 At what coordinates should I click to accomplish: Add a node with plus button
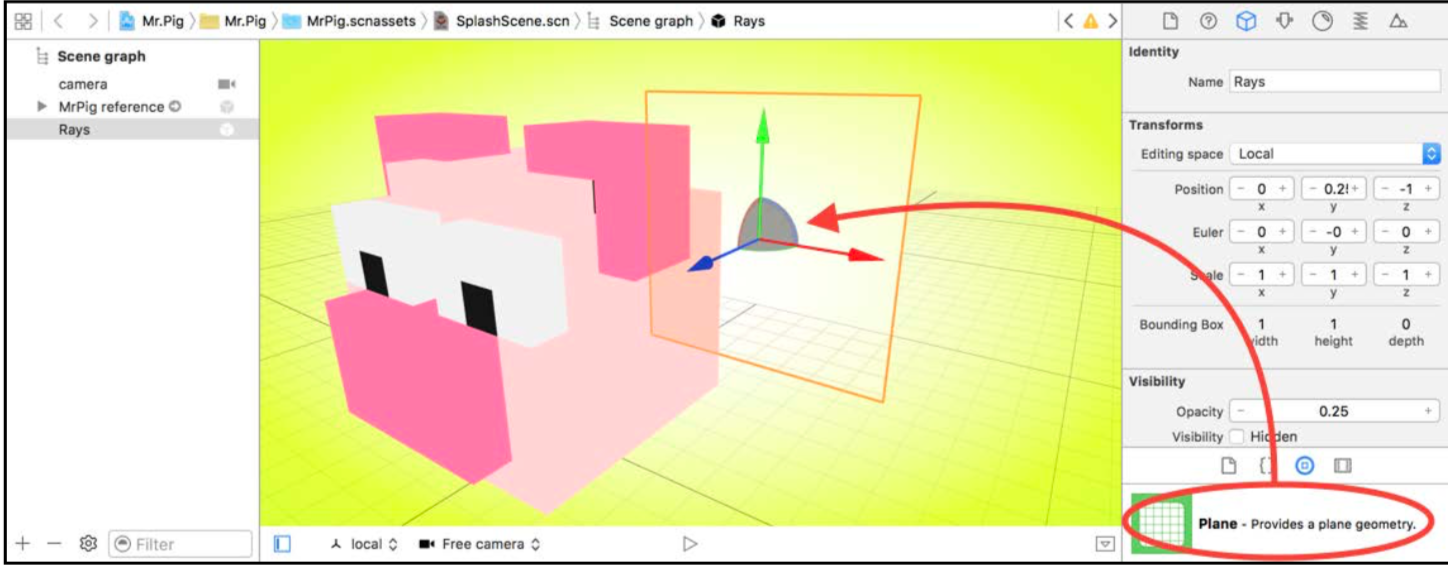23,544
